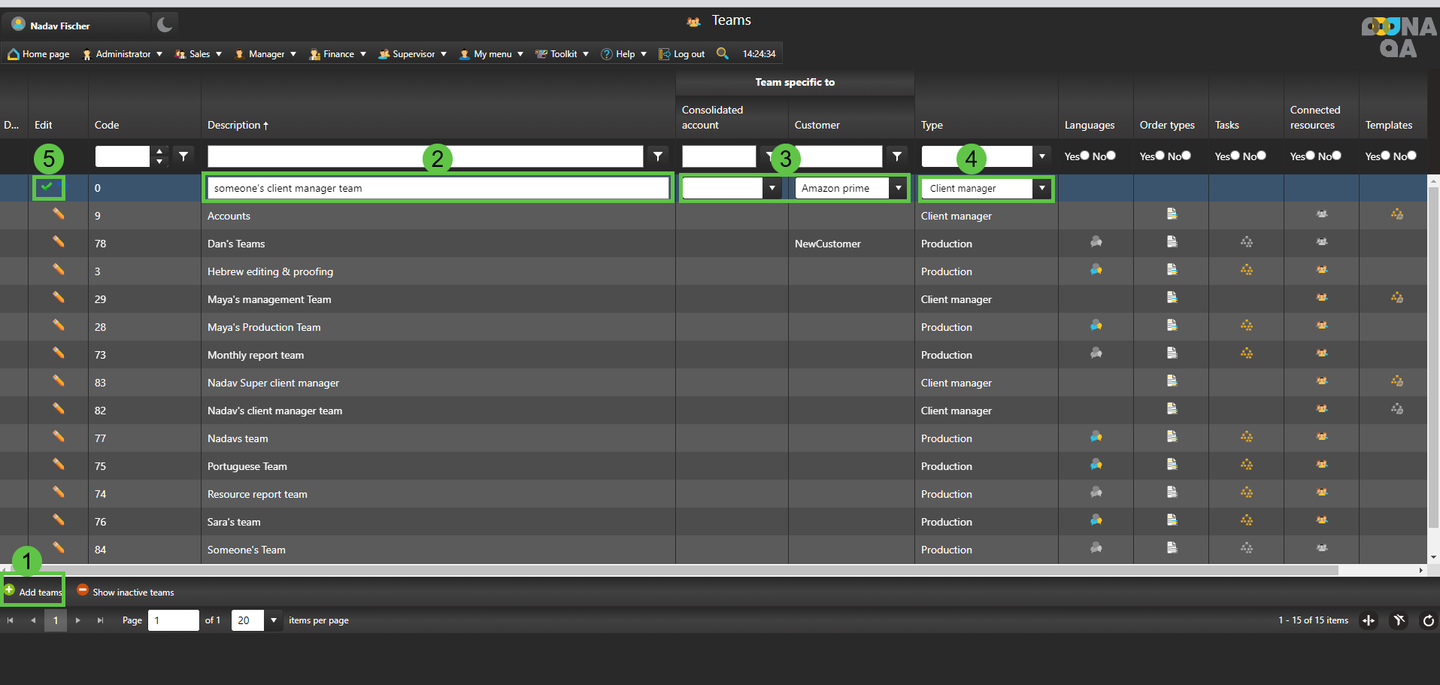The height and width of the screenshot is (685, 1440).
Task: Open the items per page dropdown
Action: [273, 621]
